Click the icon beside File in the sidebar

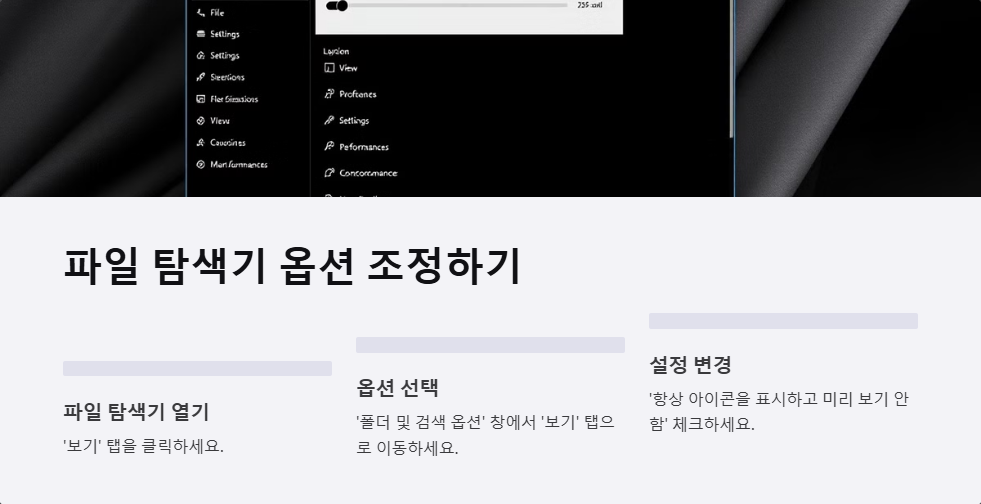point(200,13)
